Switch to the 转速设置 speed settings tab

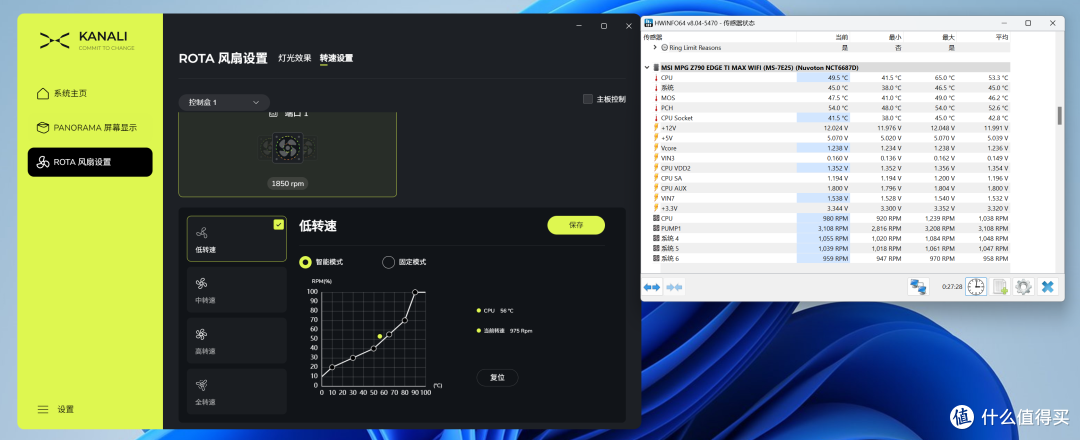tap(336, 58)
